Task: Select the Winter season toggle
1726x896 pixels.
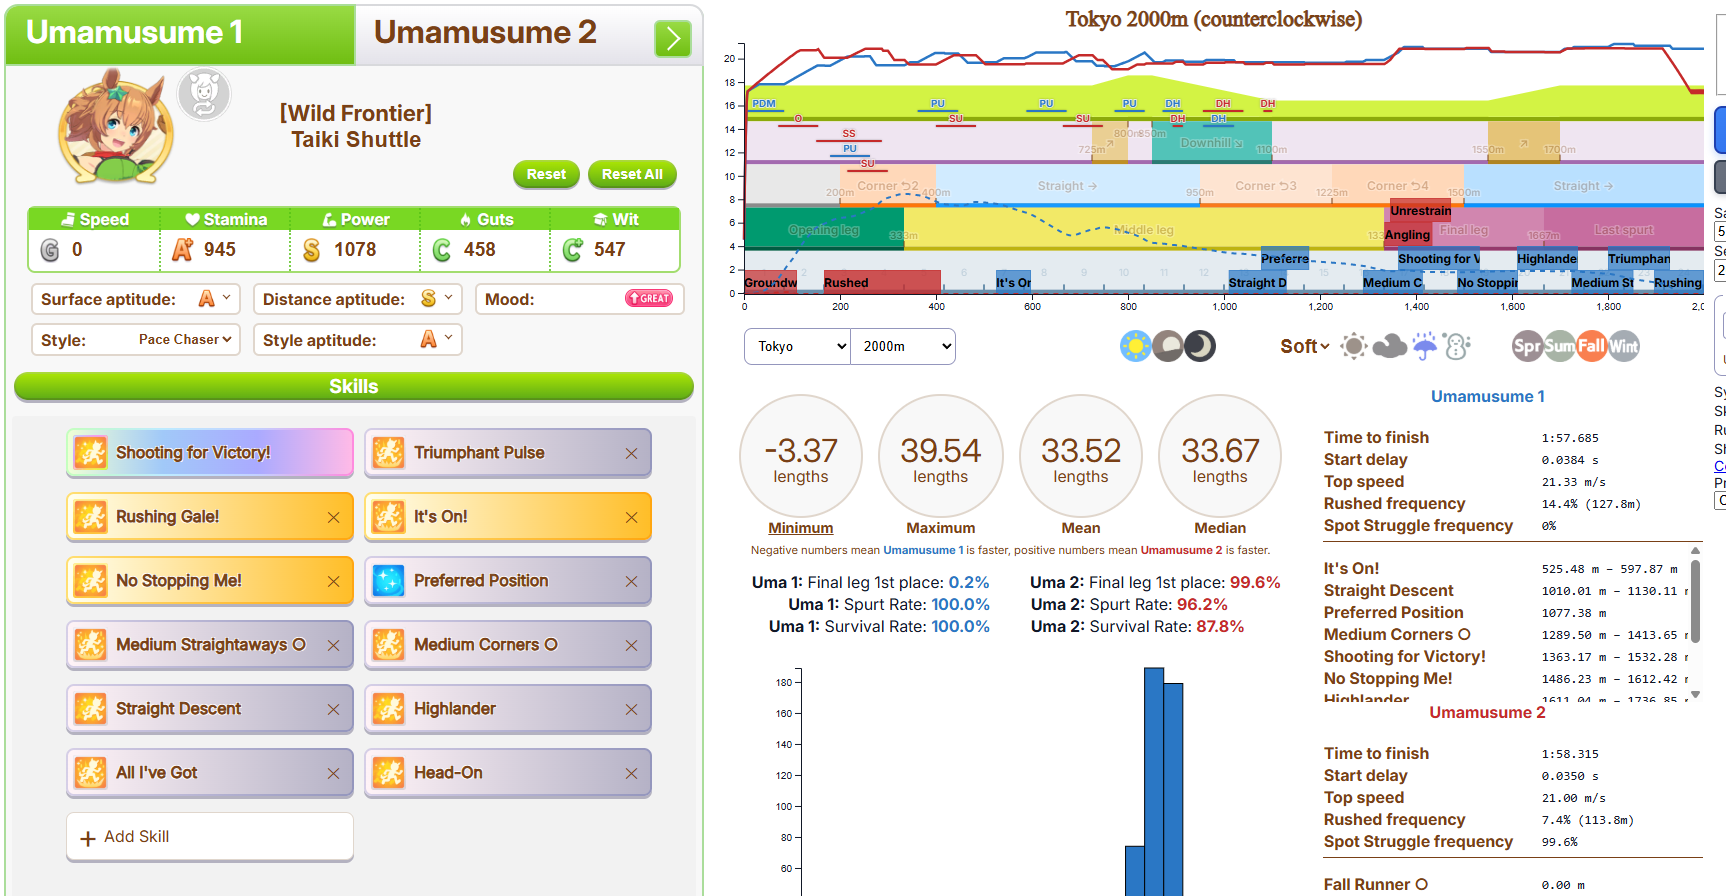Action: click(1623, 346)
